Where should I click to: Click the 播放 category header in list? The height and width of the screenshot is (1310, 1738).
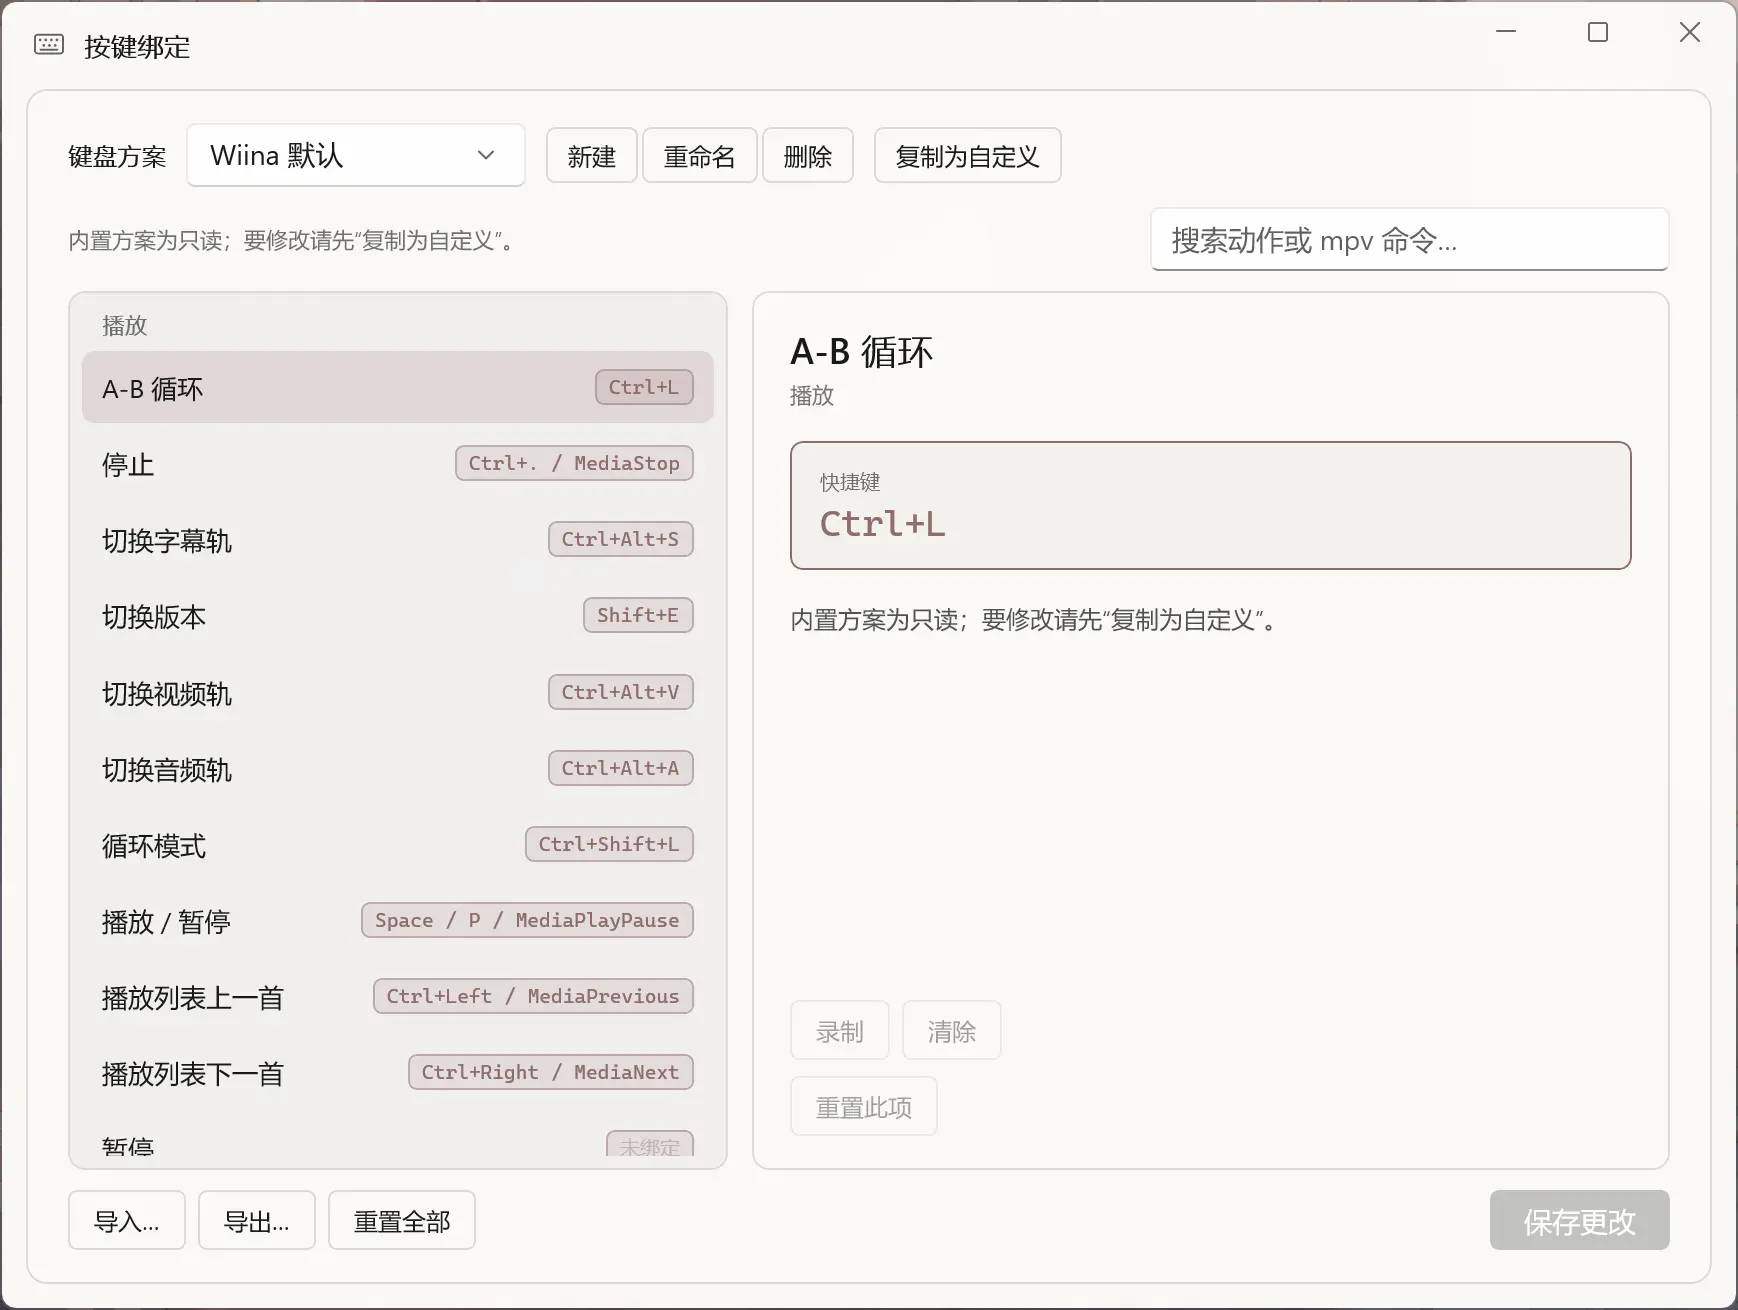pos(124,326)
